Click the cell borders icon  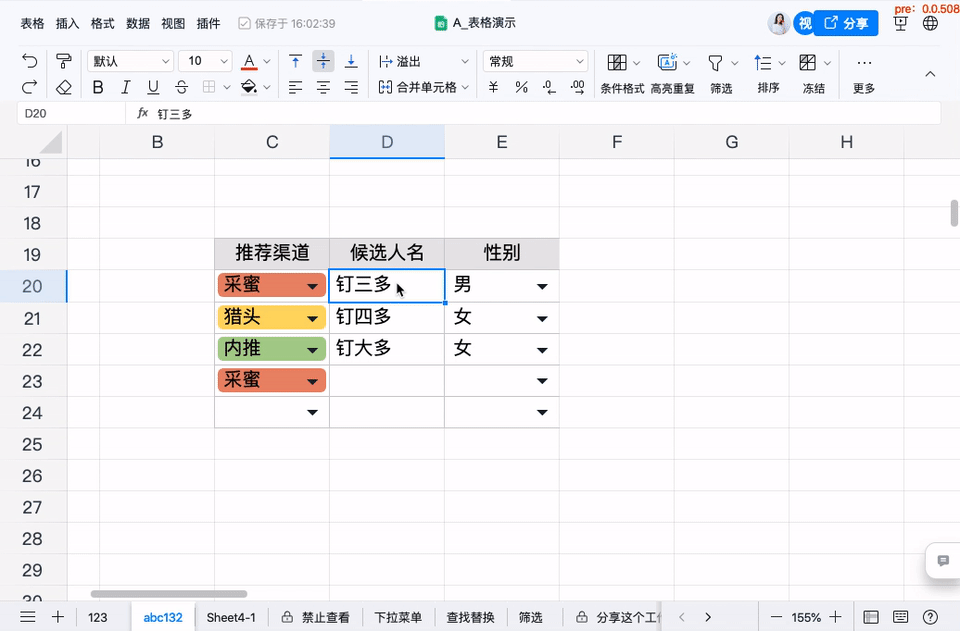[209, 88]
